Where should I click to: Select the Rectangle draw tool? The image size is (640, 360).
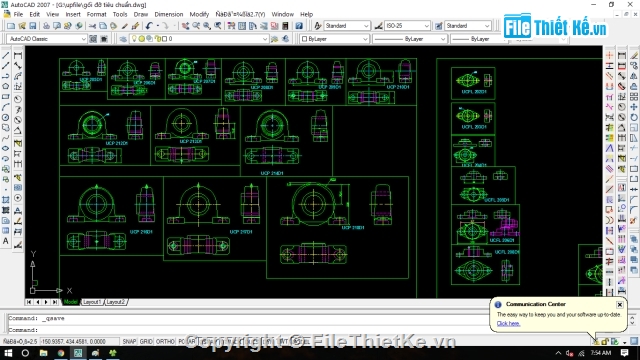pos(6,97)
